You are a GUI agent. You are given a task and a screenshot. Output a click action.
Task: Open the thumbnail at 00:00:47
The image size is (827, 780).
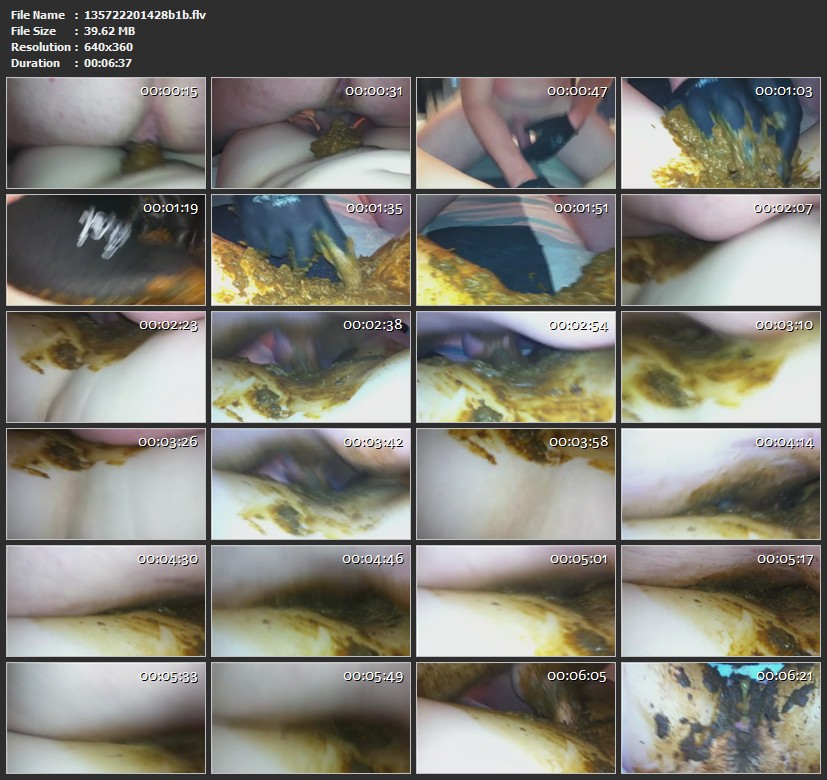coord(515,133)
